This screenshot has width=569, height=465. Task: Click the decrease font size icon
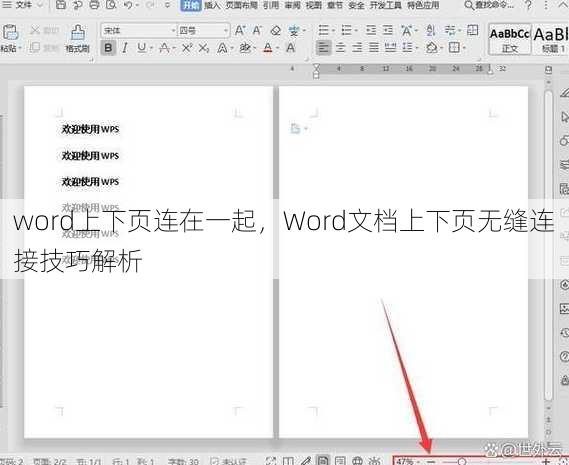[257, 30]
